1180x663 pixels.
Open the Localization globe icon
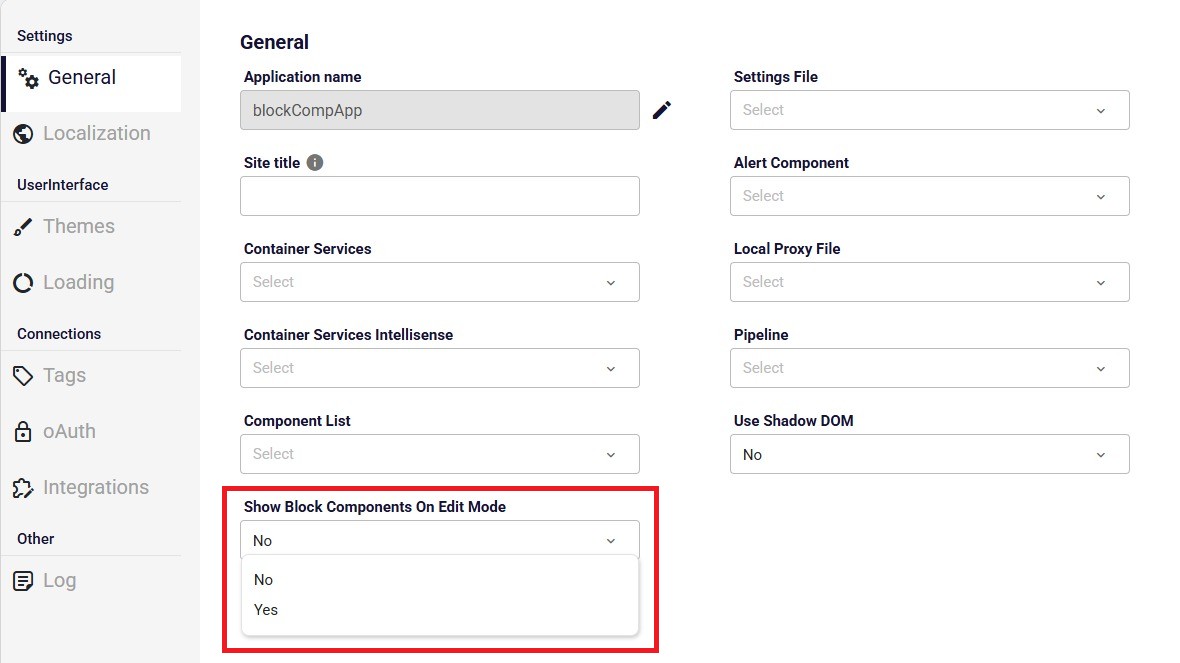pos(23,134)
